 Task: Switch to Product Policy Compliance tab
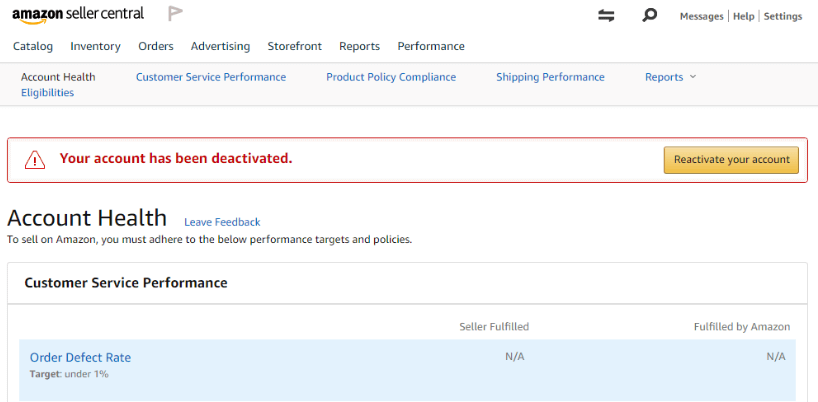(391, 77)
